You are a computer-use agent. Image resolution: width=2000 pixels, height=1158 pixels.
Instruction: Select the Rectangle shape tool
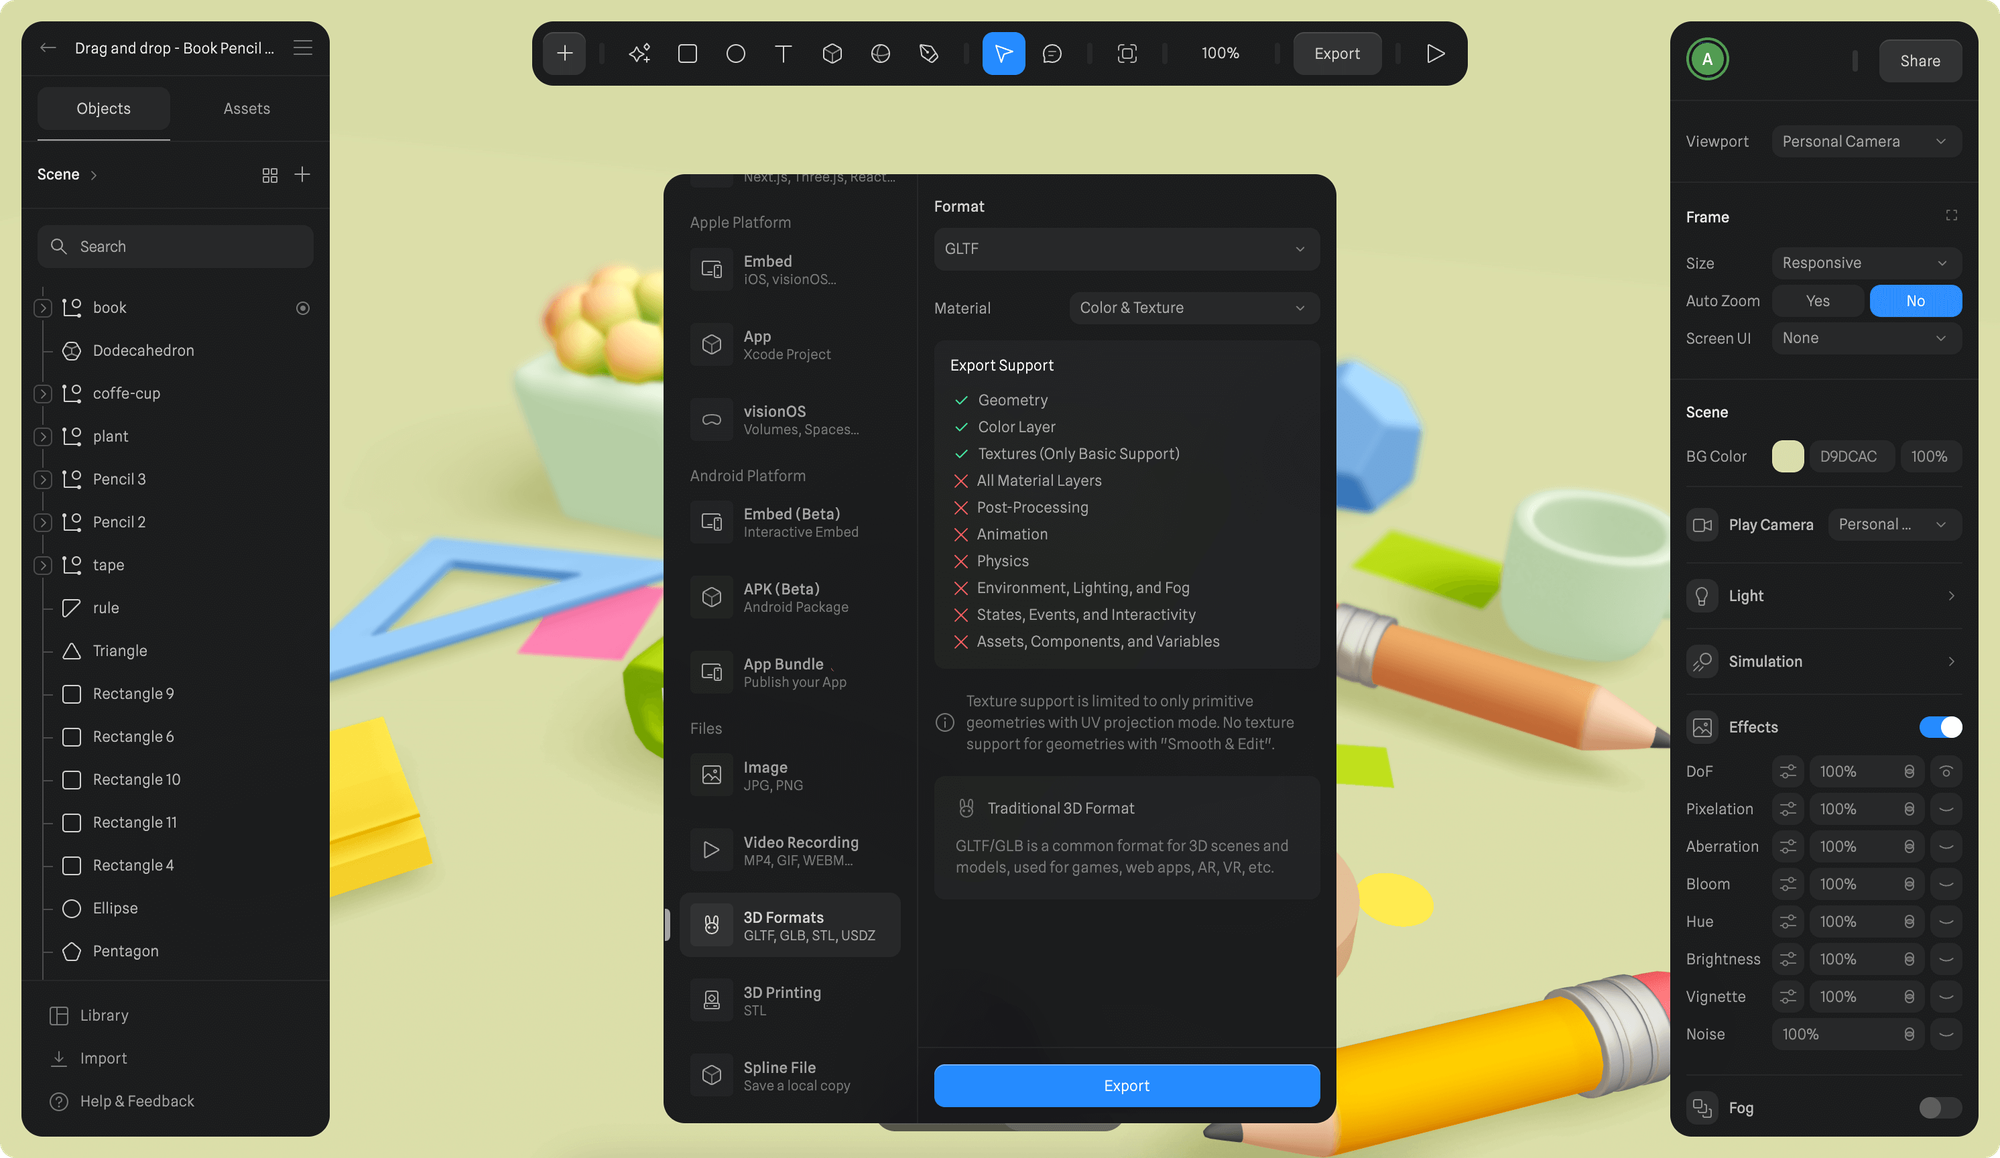click(688, 53)
